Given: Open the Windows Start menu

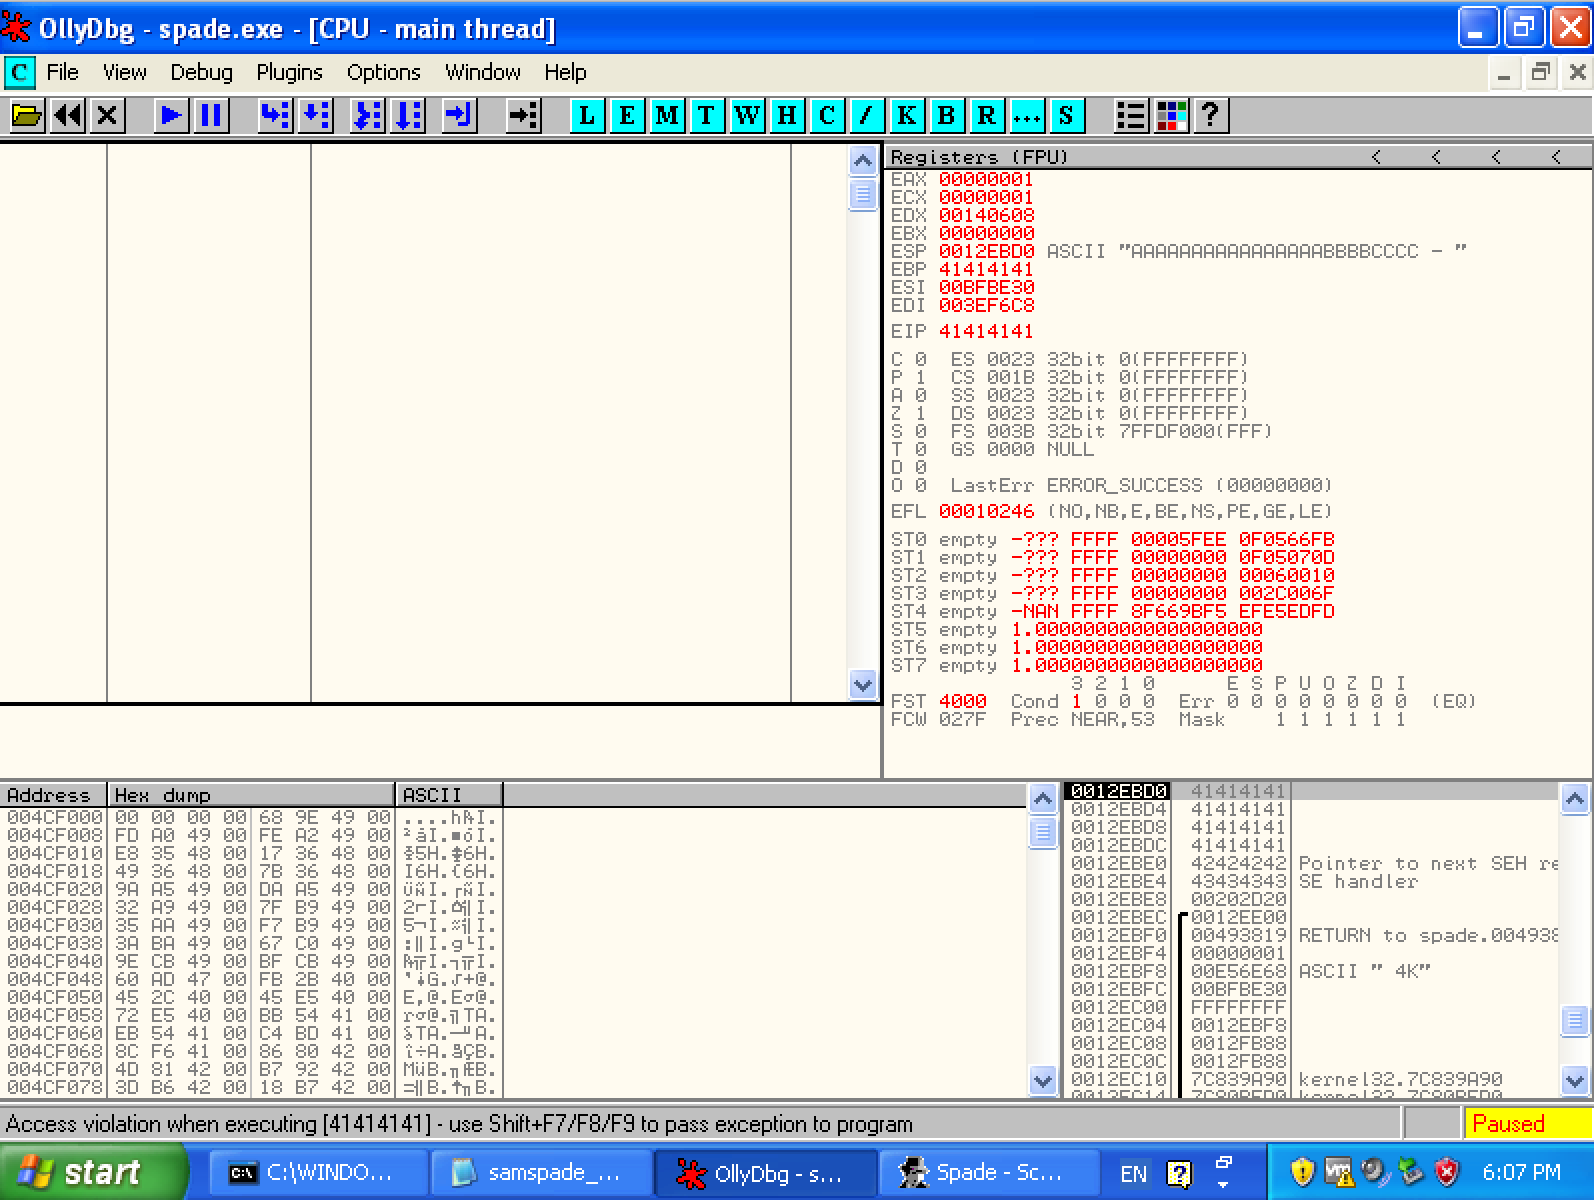Looking at the screenshot, I should (92, 1172).
